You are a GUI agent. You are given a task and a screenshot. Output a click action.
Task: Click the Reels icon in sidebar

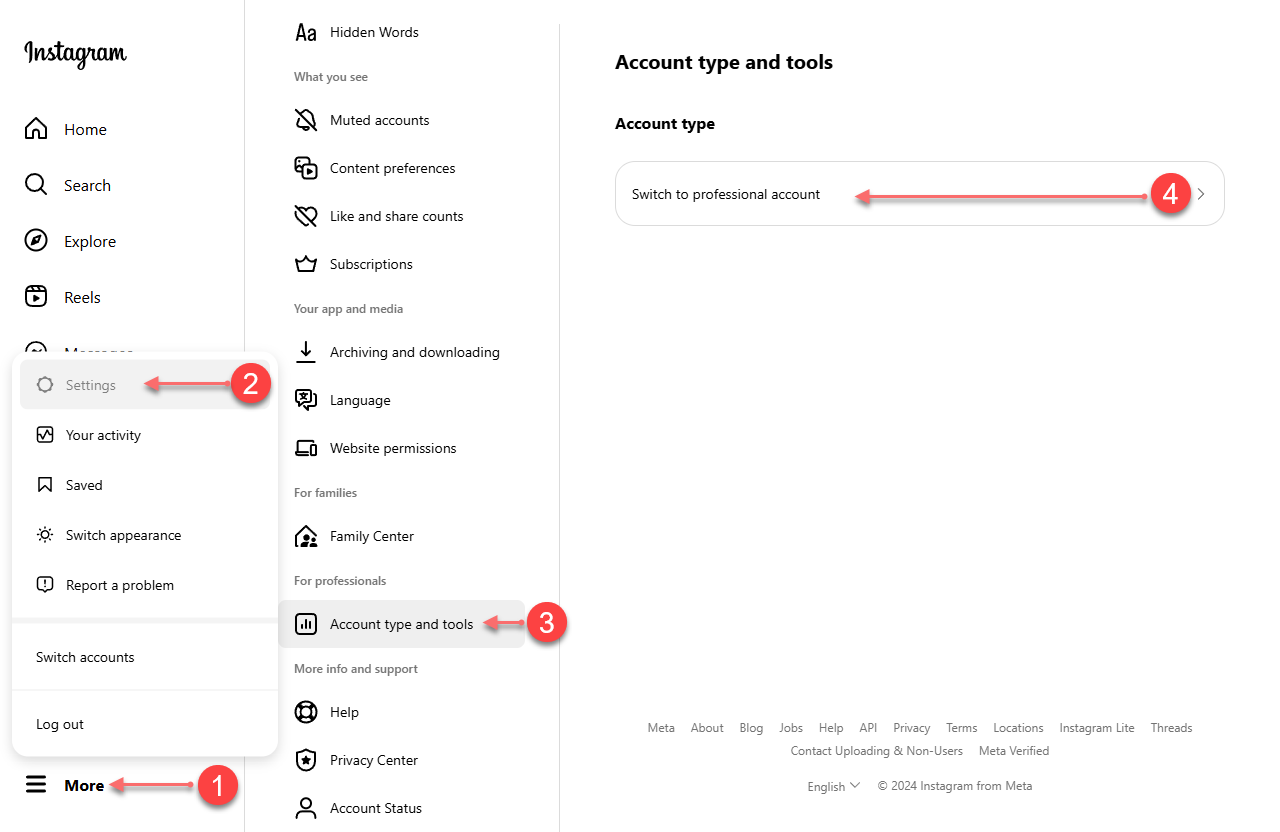36,297
